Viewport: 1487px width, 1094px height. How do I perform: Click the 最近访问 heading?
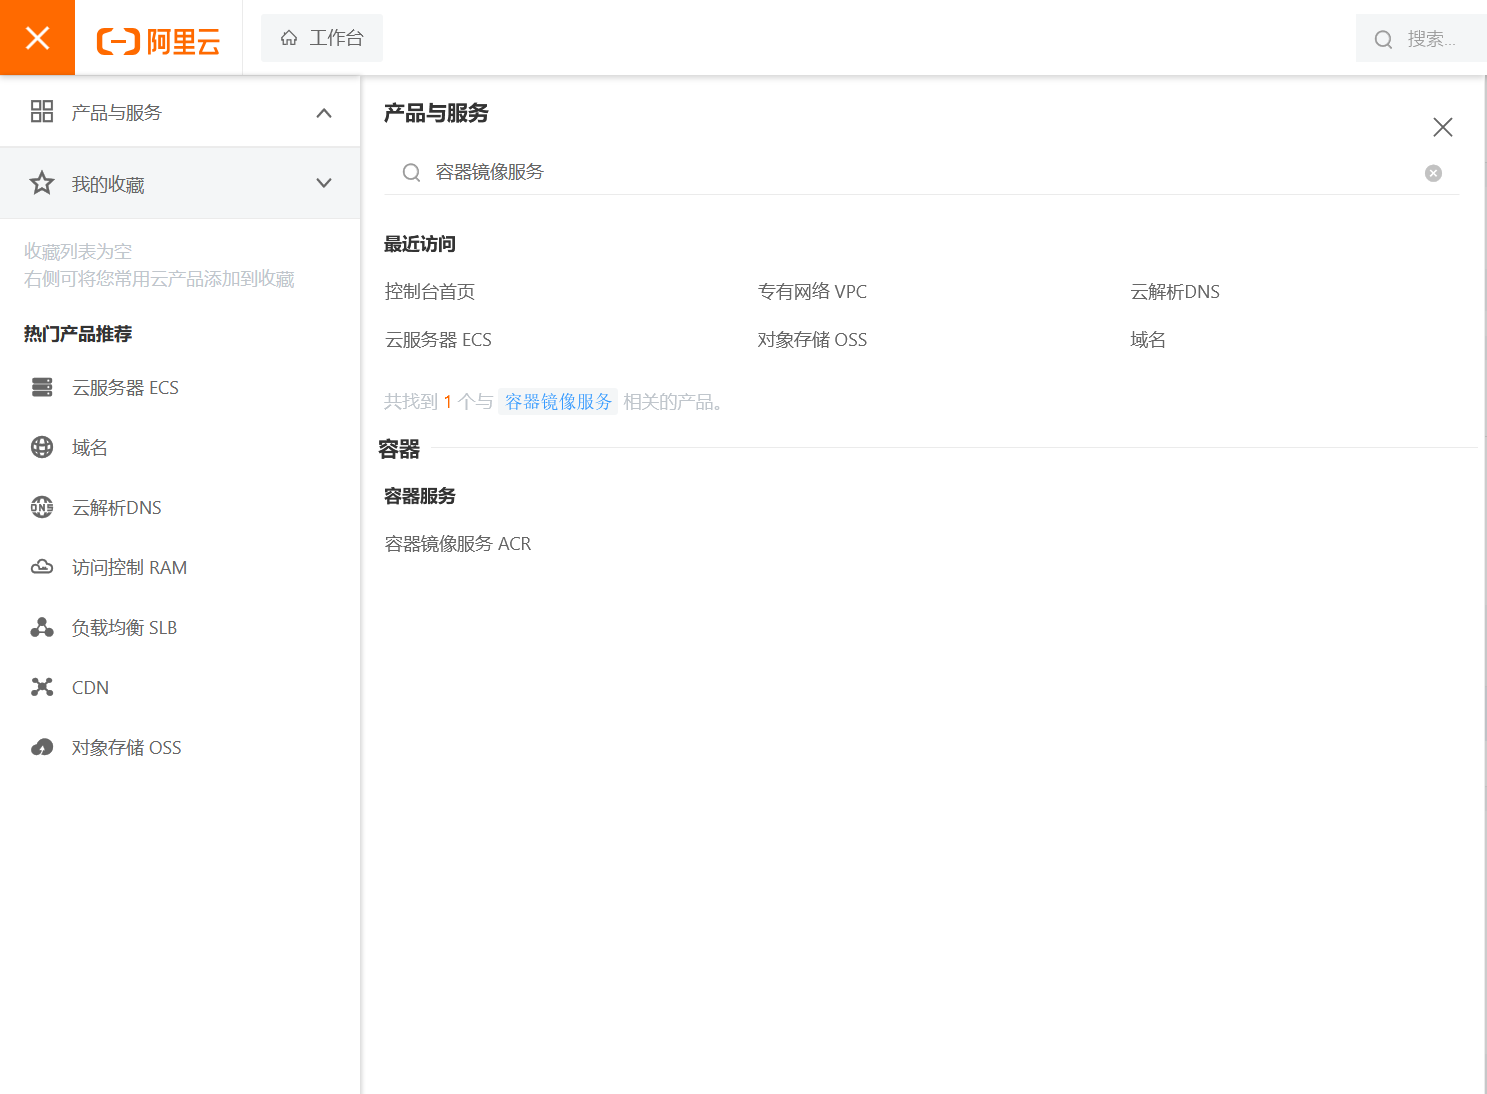pos(420,244)
